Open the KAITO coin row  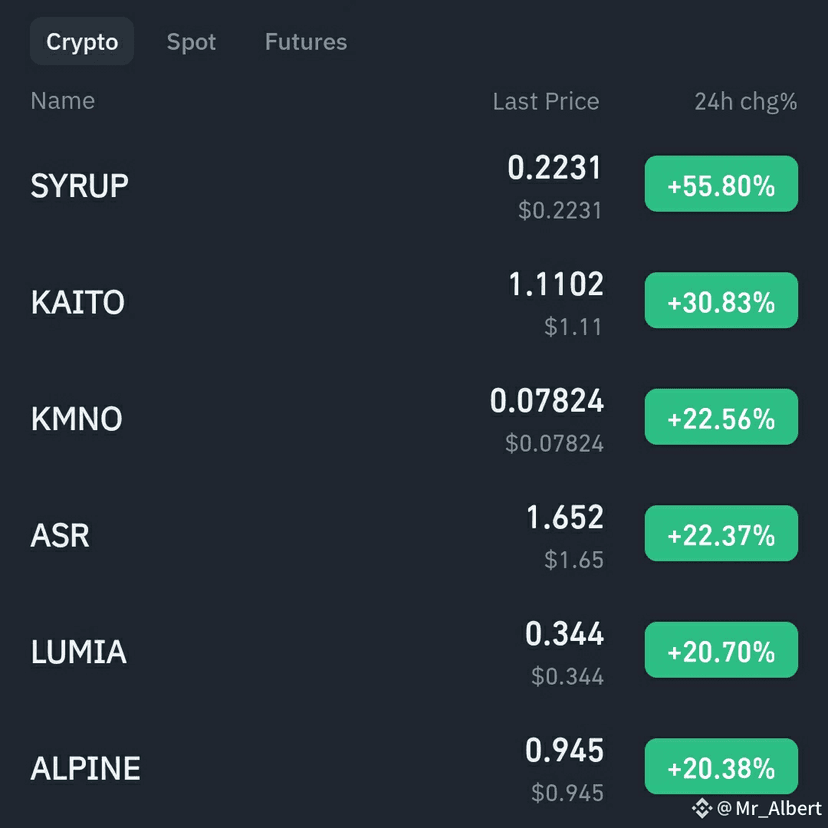[414, 301]
